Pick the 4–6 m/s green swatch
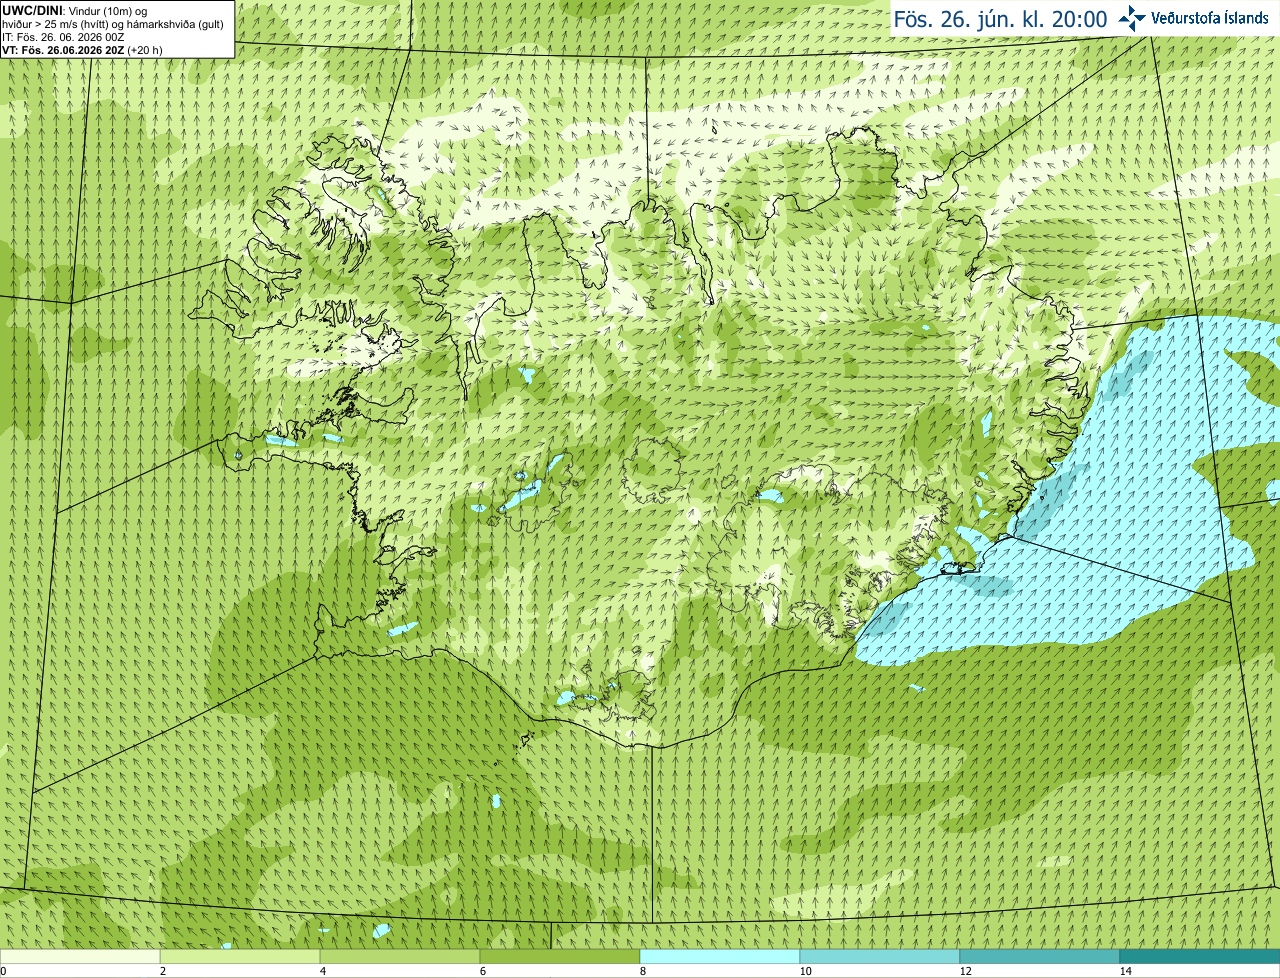 400,956
